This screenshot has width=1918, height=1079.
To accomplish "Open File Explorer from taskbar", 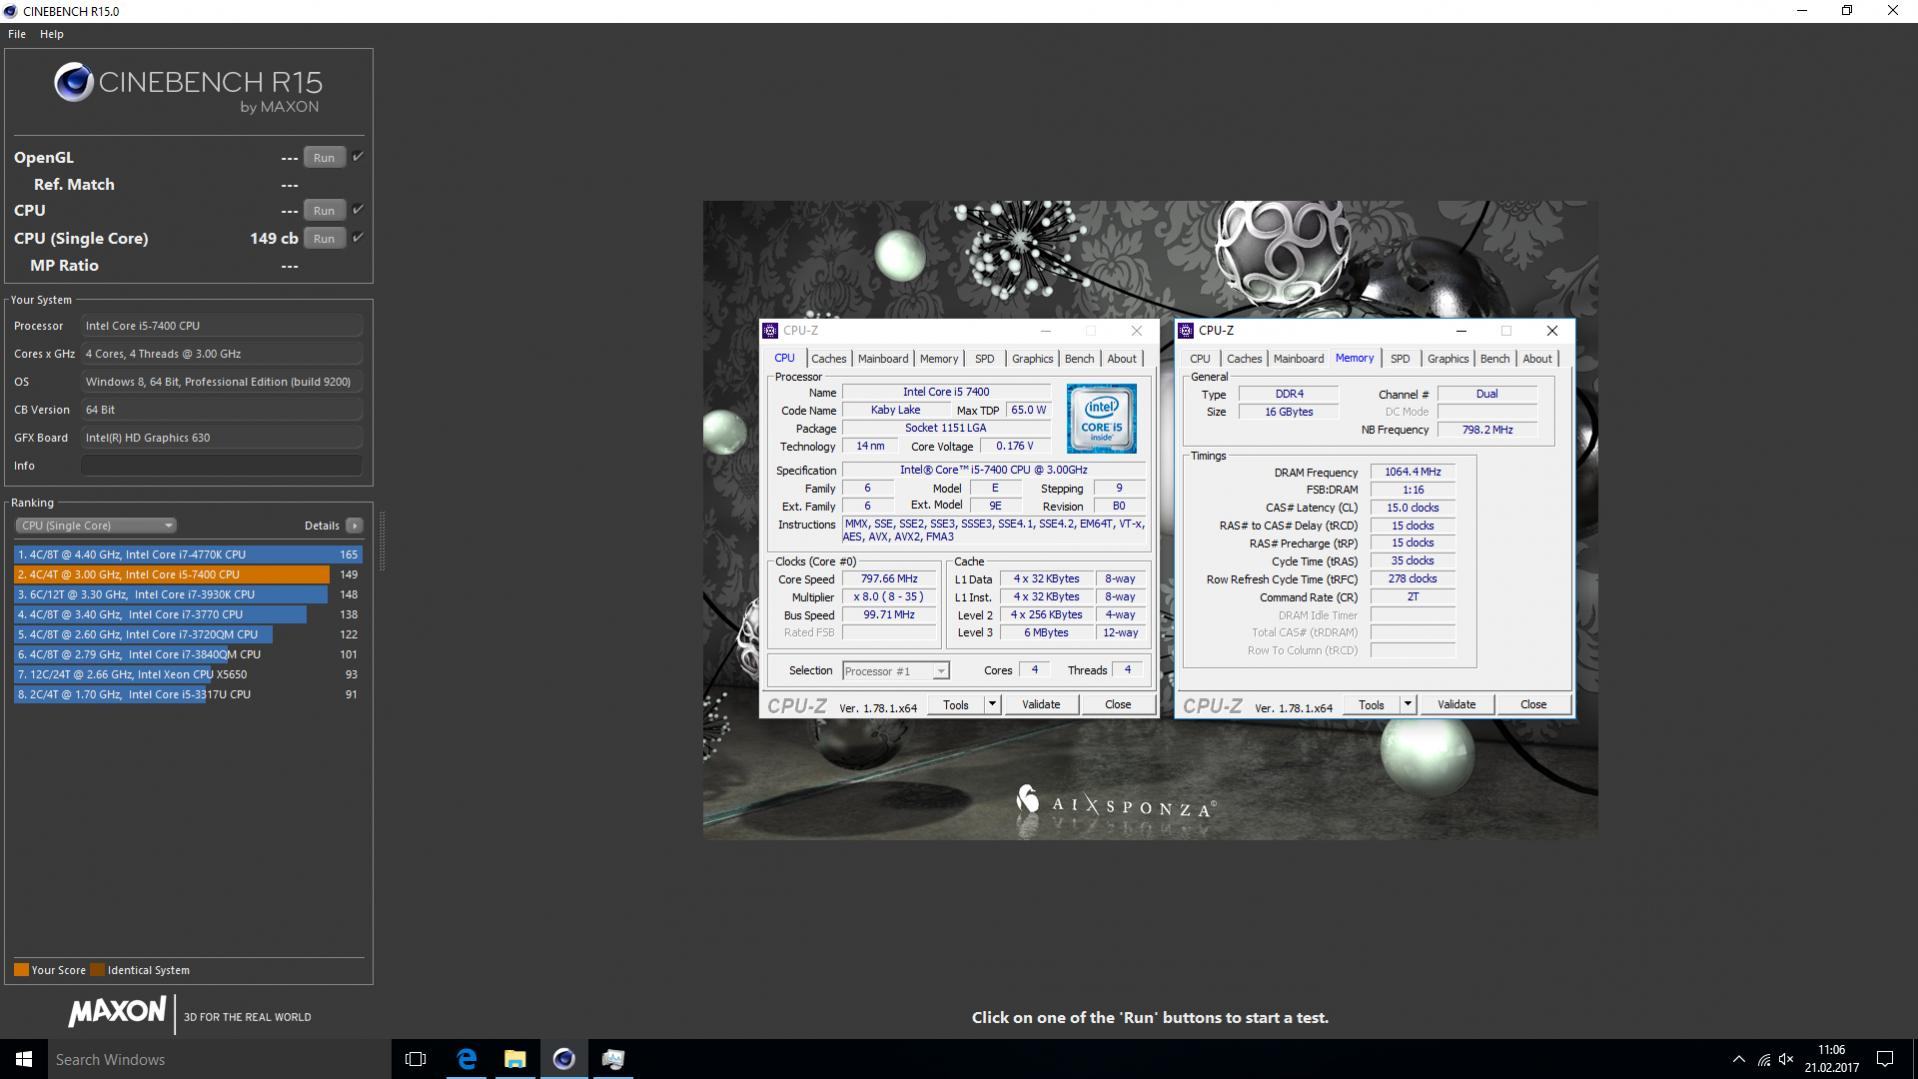I will (x=515, y=1059).
